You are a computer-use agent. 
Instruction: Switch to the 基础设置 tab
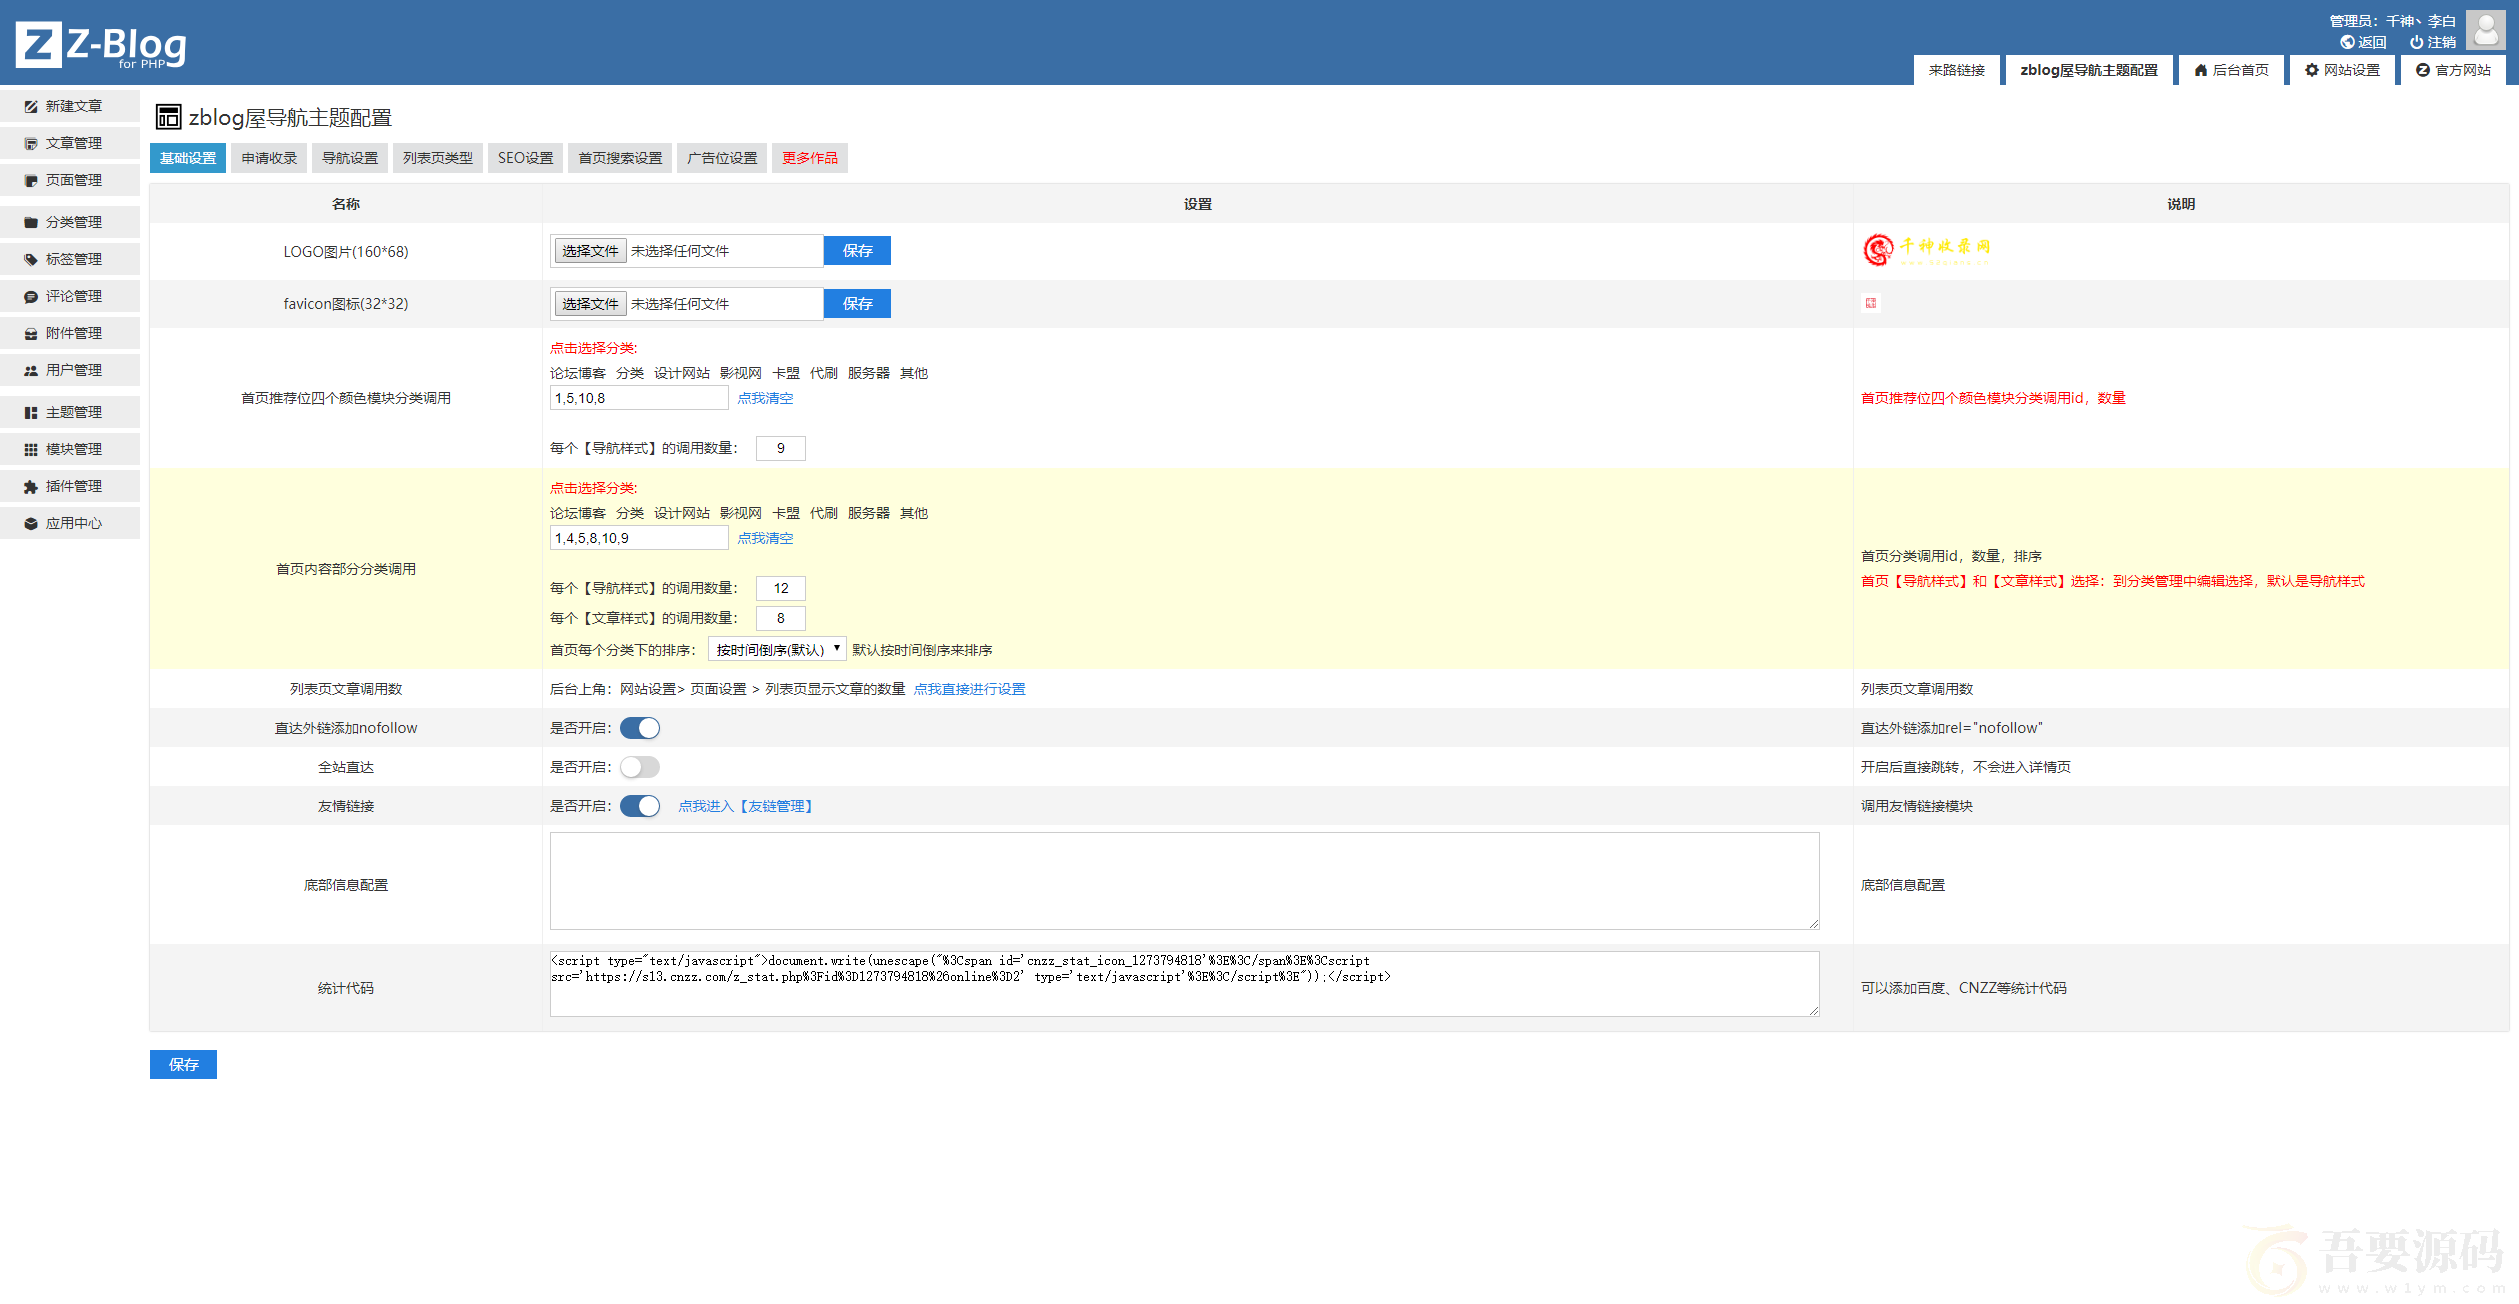tap(188, 158)
